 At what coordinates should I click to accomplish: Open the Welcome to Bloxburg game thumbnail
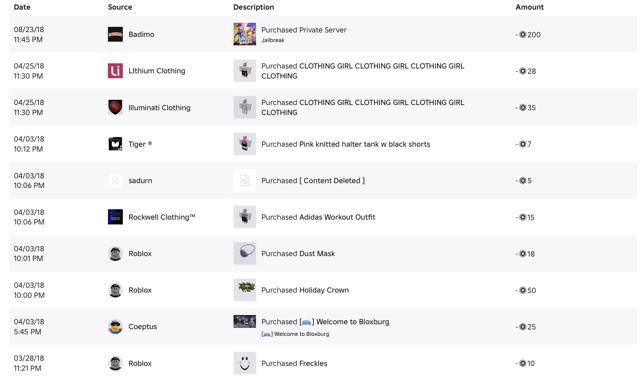[x=244, y=322]
